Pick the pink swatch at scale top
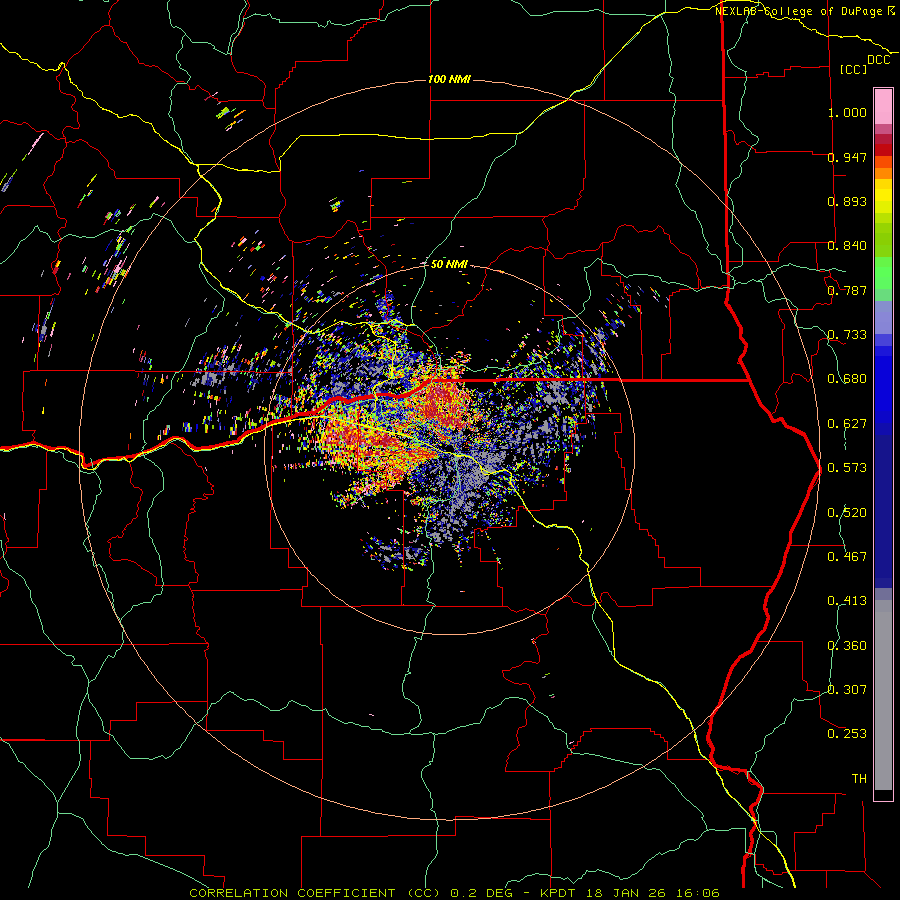The height and width of the screenshot is (900, 900). click(x=883, y=107)
